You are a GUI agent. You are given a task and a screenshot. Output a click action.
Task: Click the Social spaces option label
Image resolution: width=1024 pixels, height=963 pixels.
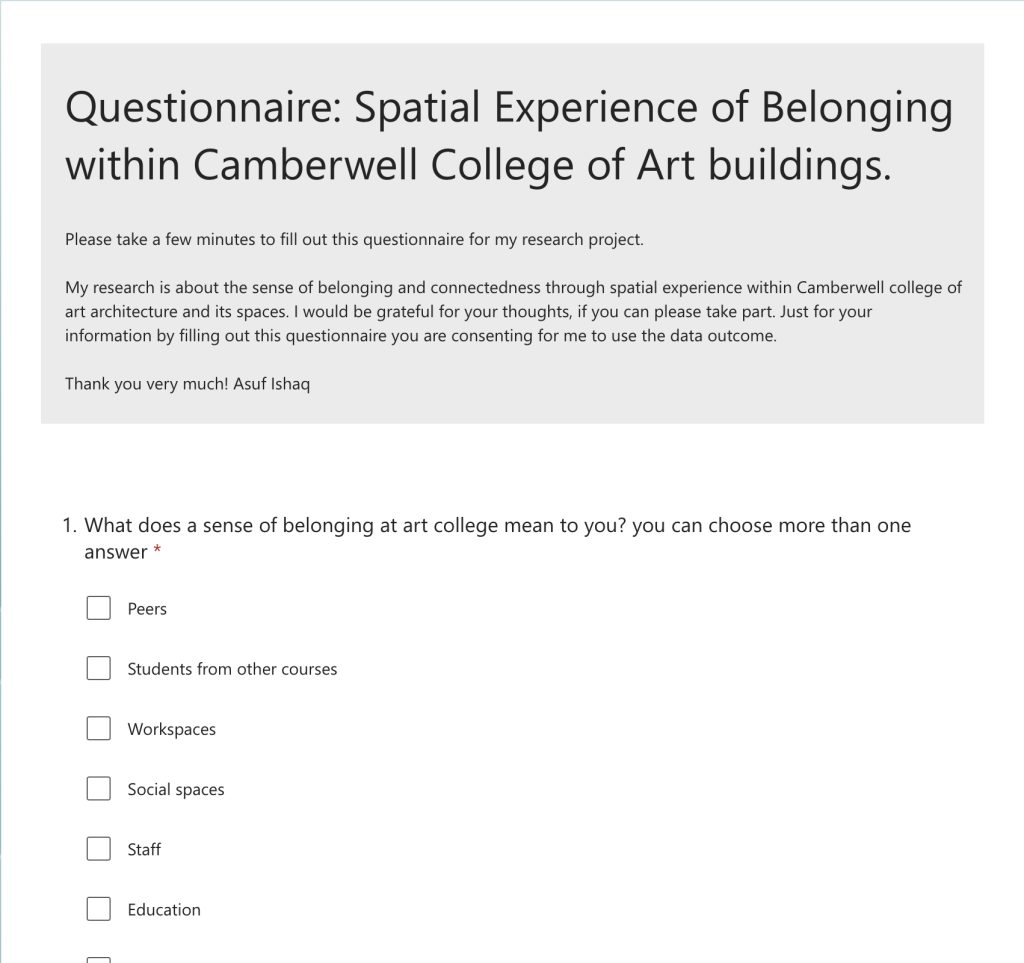[x=176, y=789]
